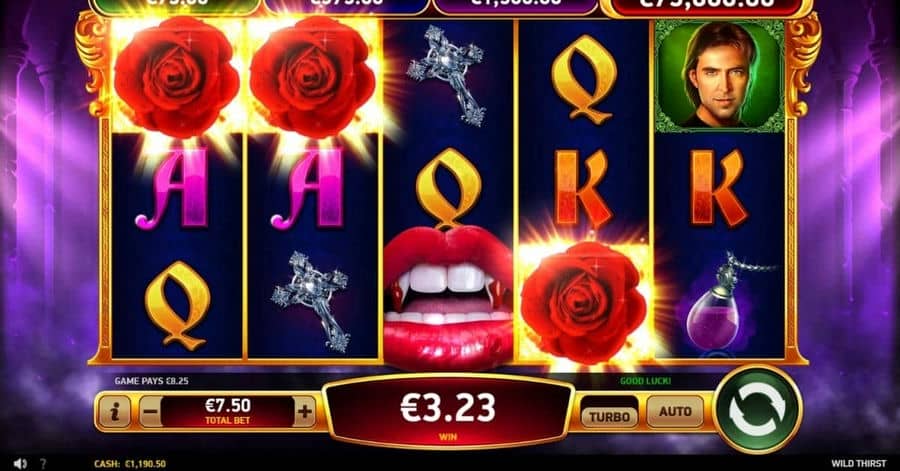Spin the reels with green button
900x471 pixels.
pos(757,410)
